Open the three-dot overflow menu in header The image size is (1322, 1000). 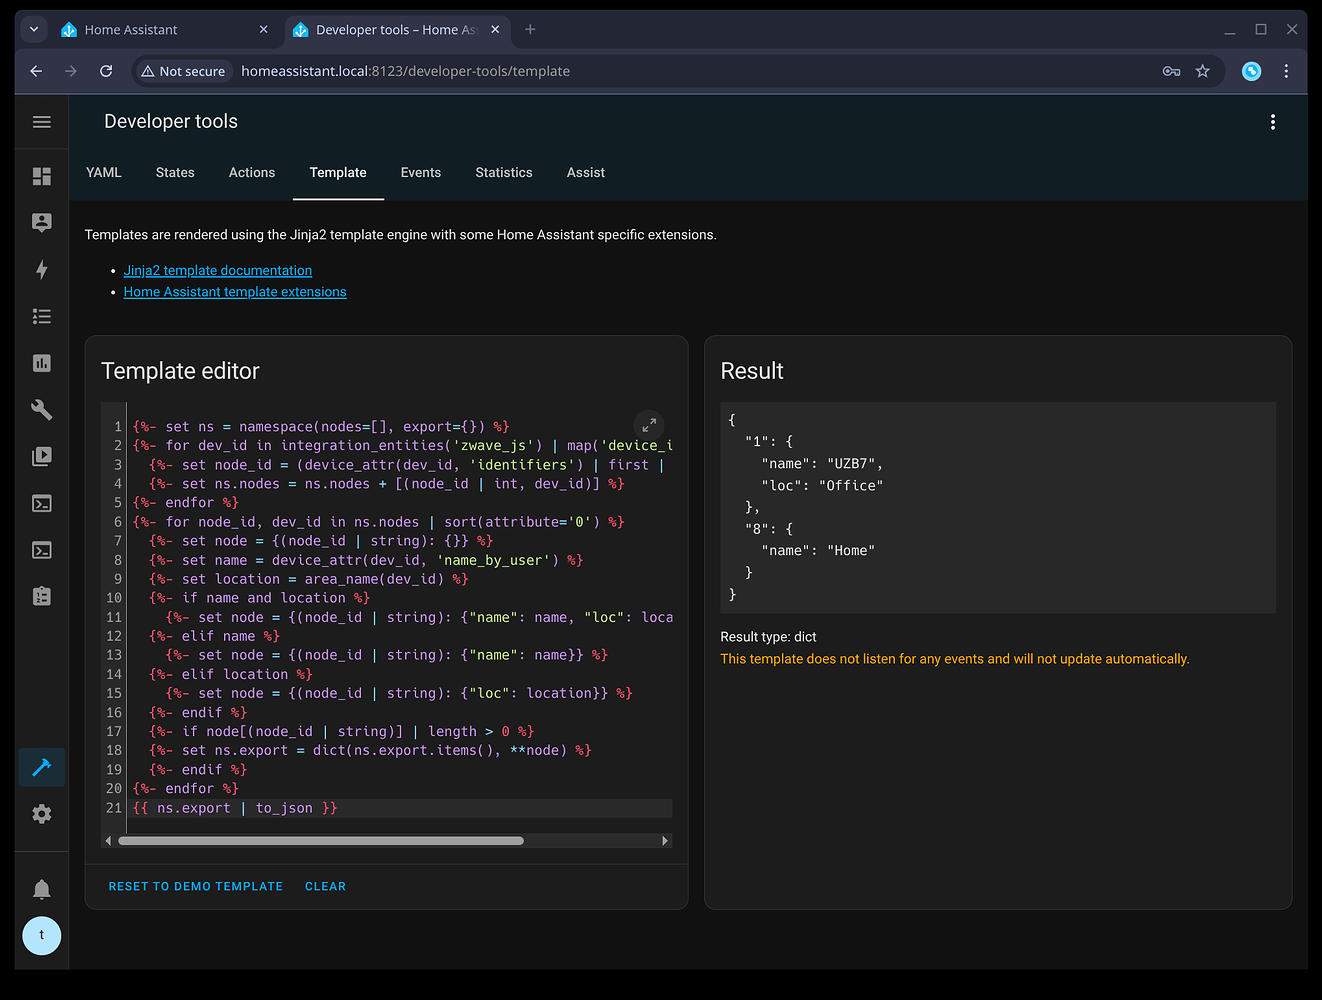(1272, 122)
